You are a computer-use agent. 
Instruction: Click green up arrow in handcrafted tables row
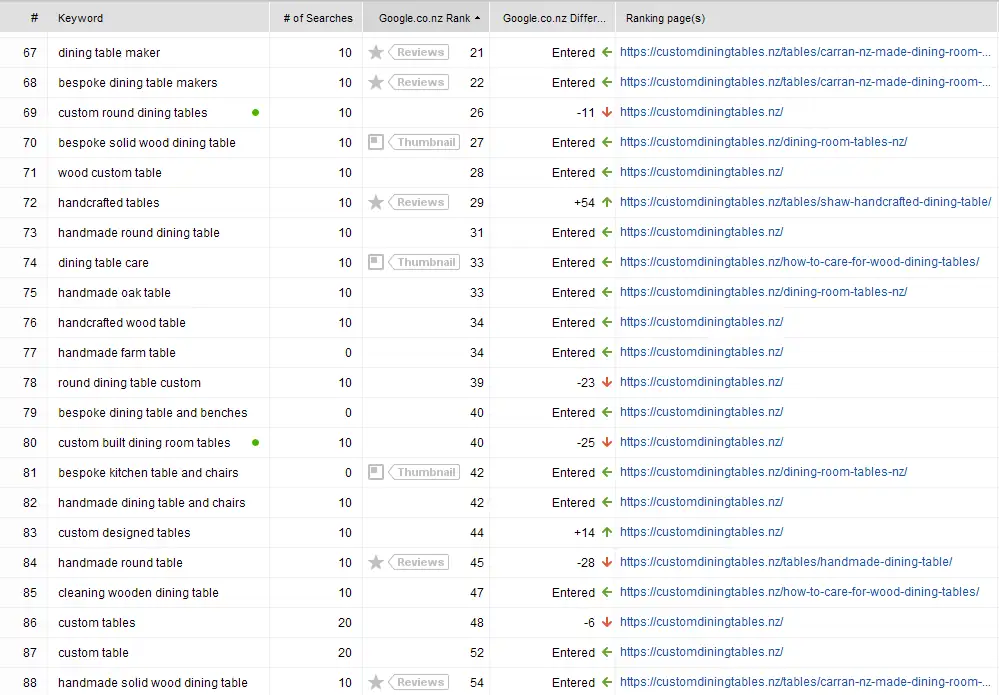pos(607,202)
